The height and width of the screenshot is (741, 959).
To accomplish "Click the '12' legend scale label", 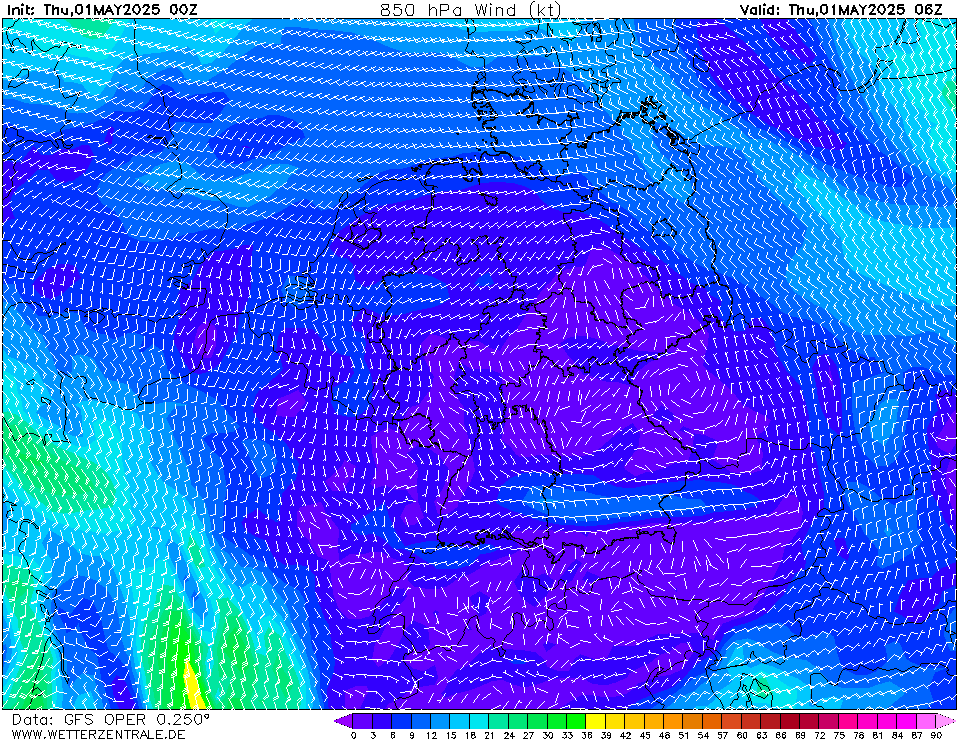I will [x=431, y=735].
